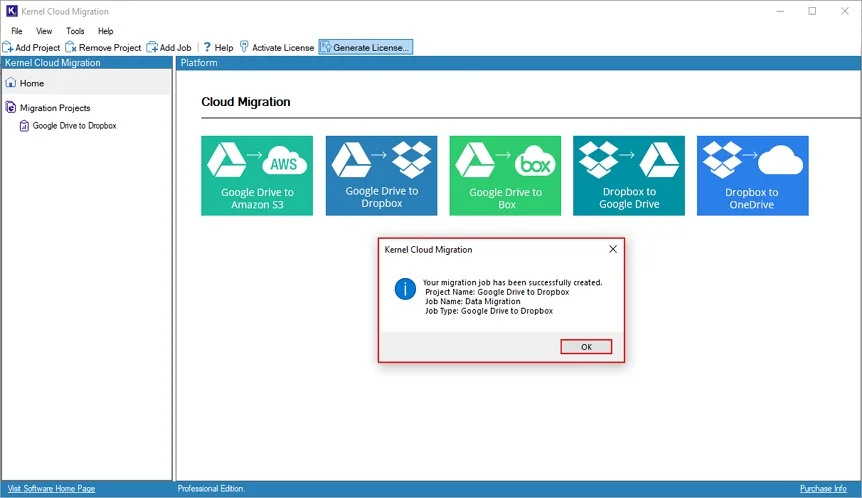Choose the Dropbox to Google Drive tile
The width and height of the screenshot is (862, 498).
click(629, 176)
